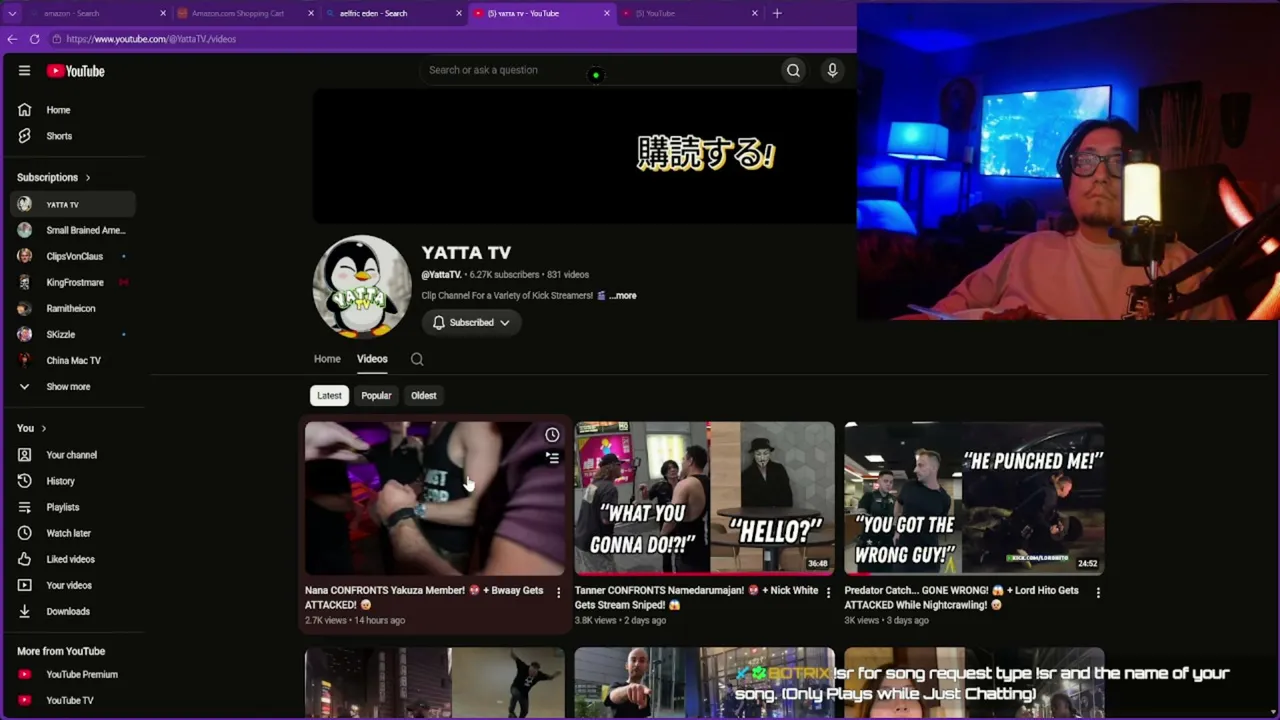
Task: View site information icon beside the URL
Action: coord(57,39)
